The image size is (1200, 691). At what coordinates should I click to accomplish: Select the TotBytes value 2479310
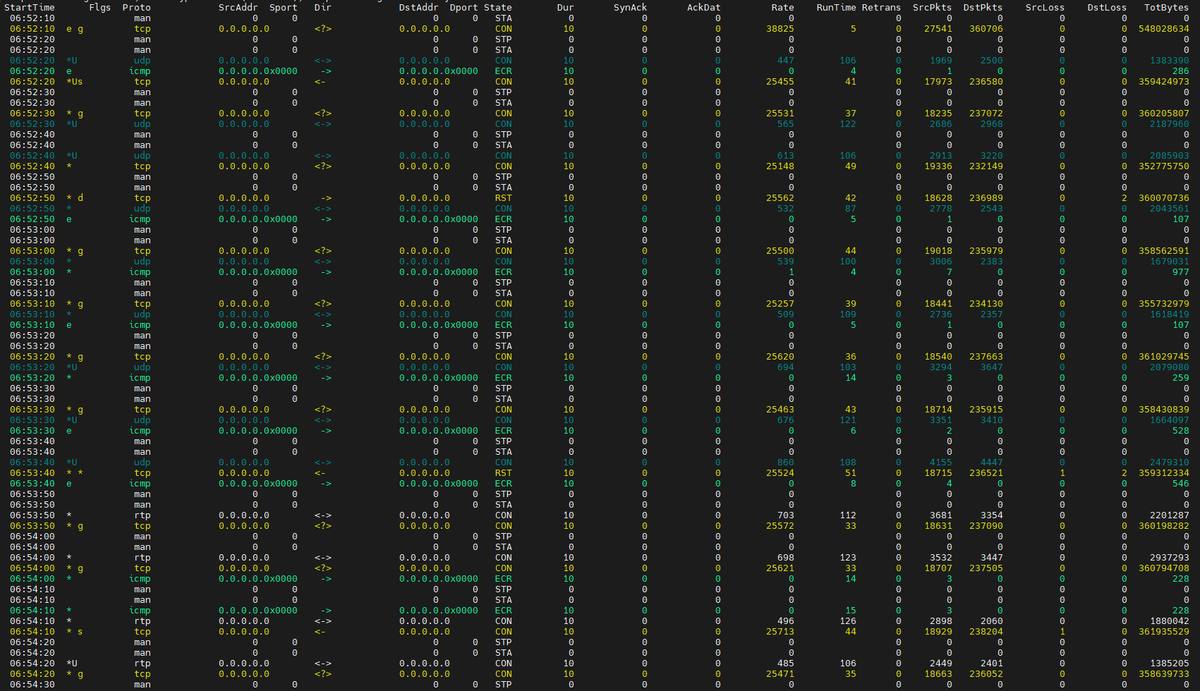(1169, 462)
